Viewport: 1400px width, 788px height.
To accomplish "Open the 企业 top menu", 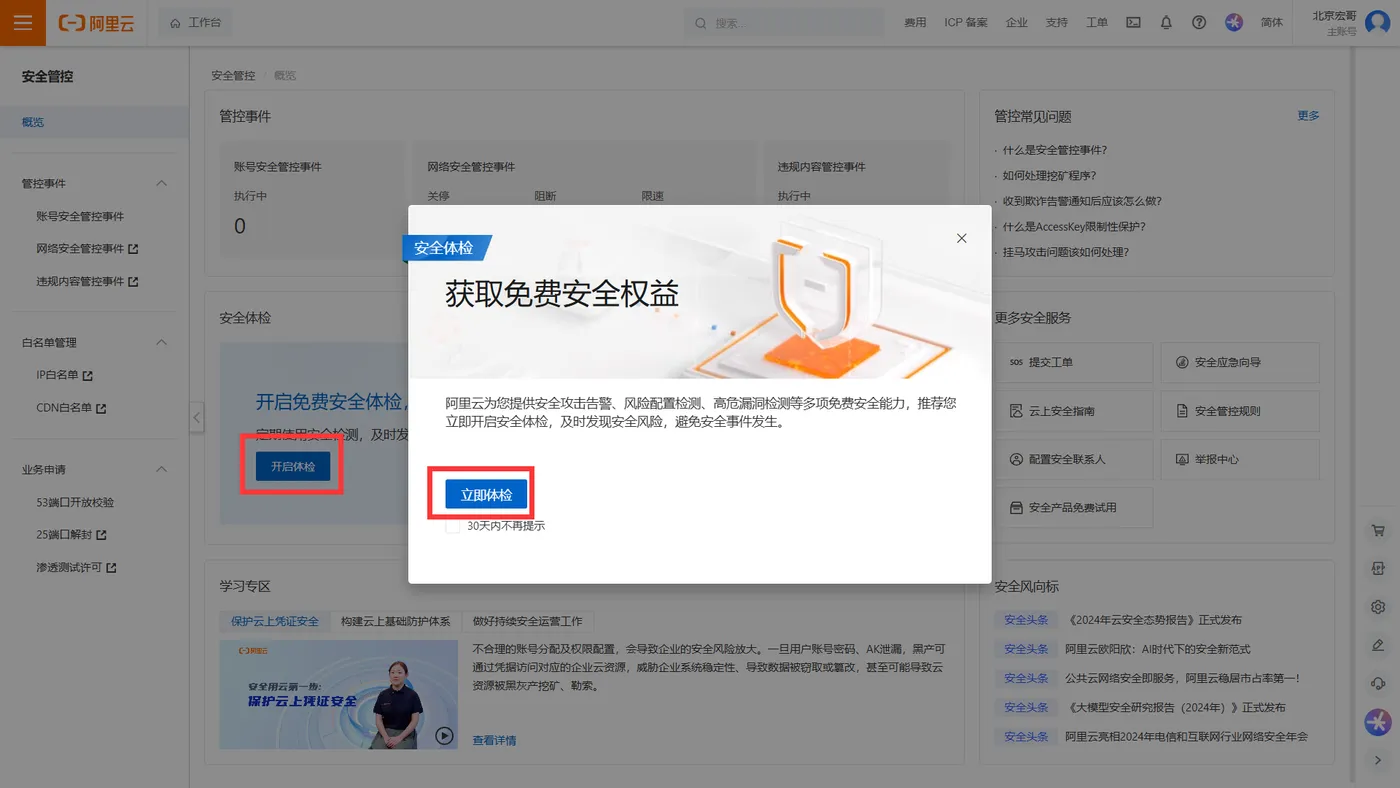I will [x=1017, y=22].
